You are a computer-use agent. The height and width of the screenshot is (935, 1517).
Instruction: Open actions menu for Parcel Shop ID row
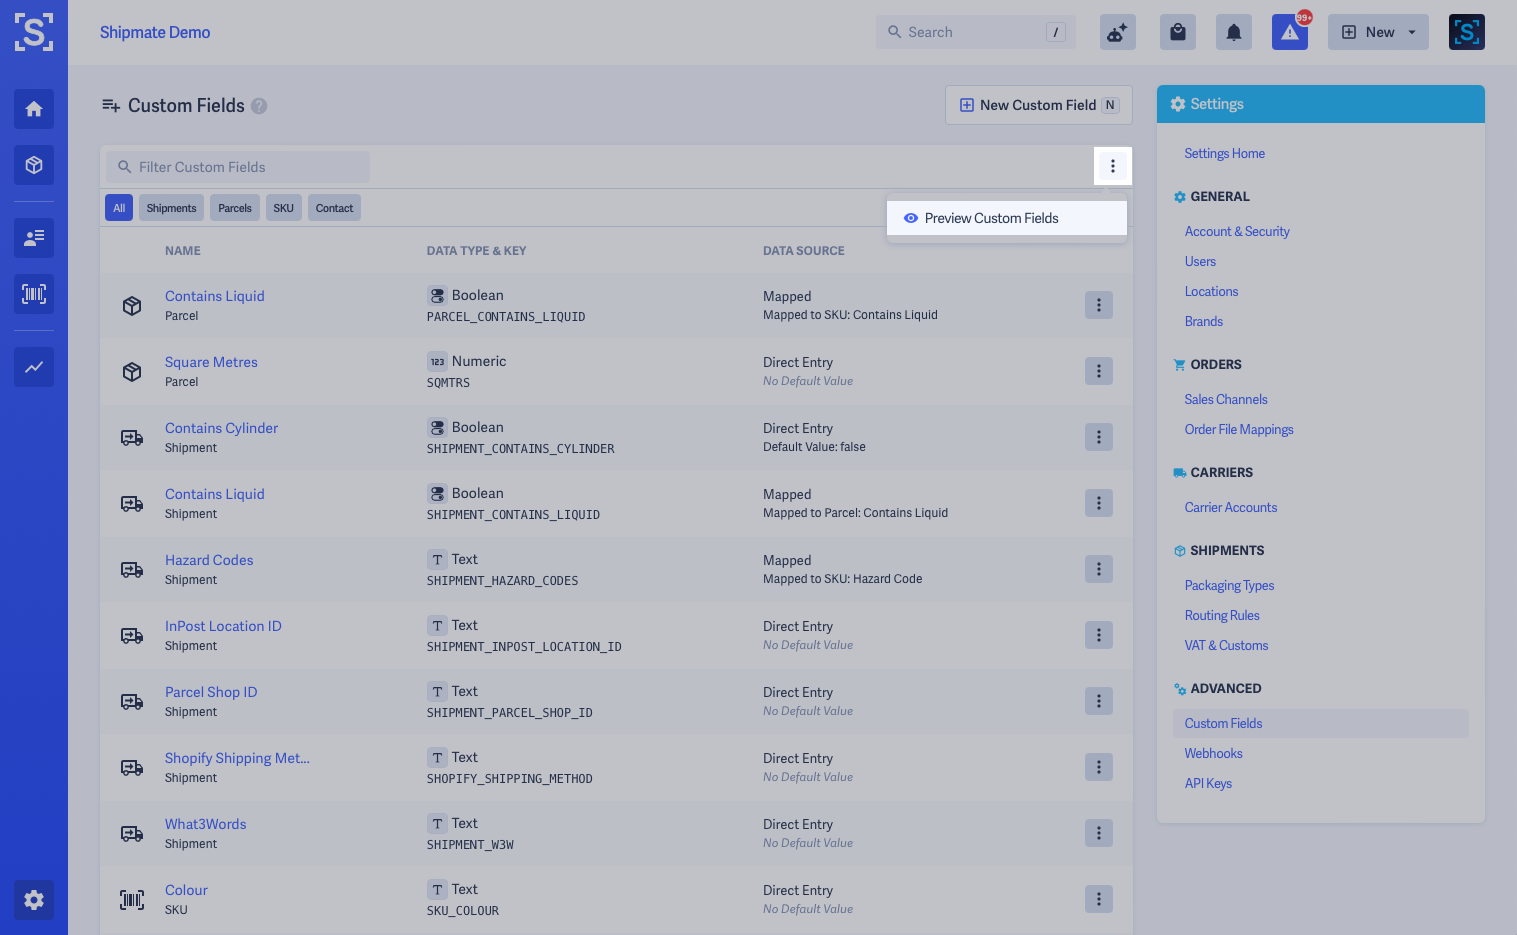coord(1099,701)
